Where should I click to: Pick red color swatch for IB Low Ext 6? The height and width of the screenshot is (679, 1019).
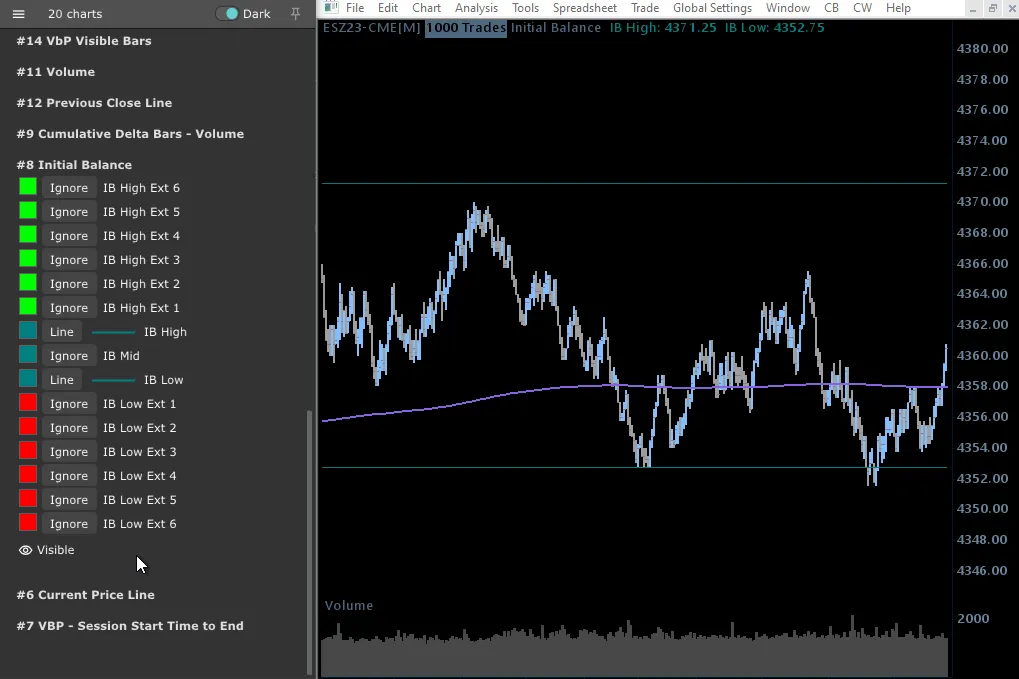[x=28, y=524]
